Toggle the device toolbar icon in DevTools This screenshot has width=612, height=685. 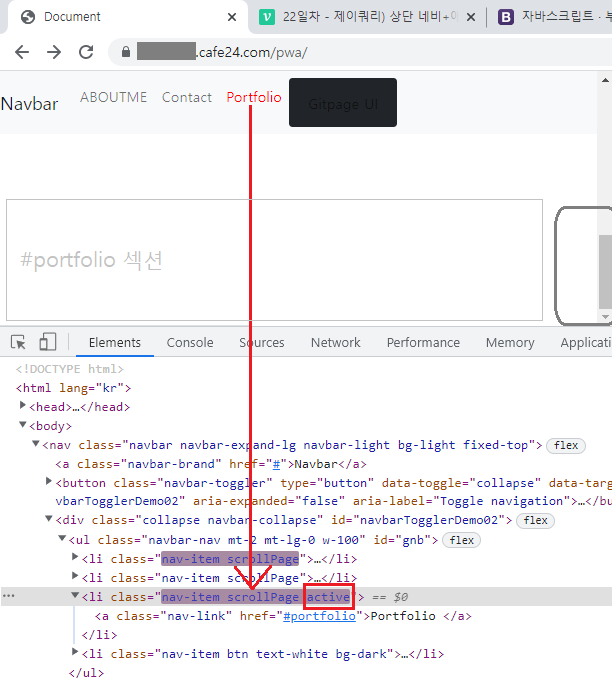(48, 342)
